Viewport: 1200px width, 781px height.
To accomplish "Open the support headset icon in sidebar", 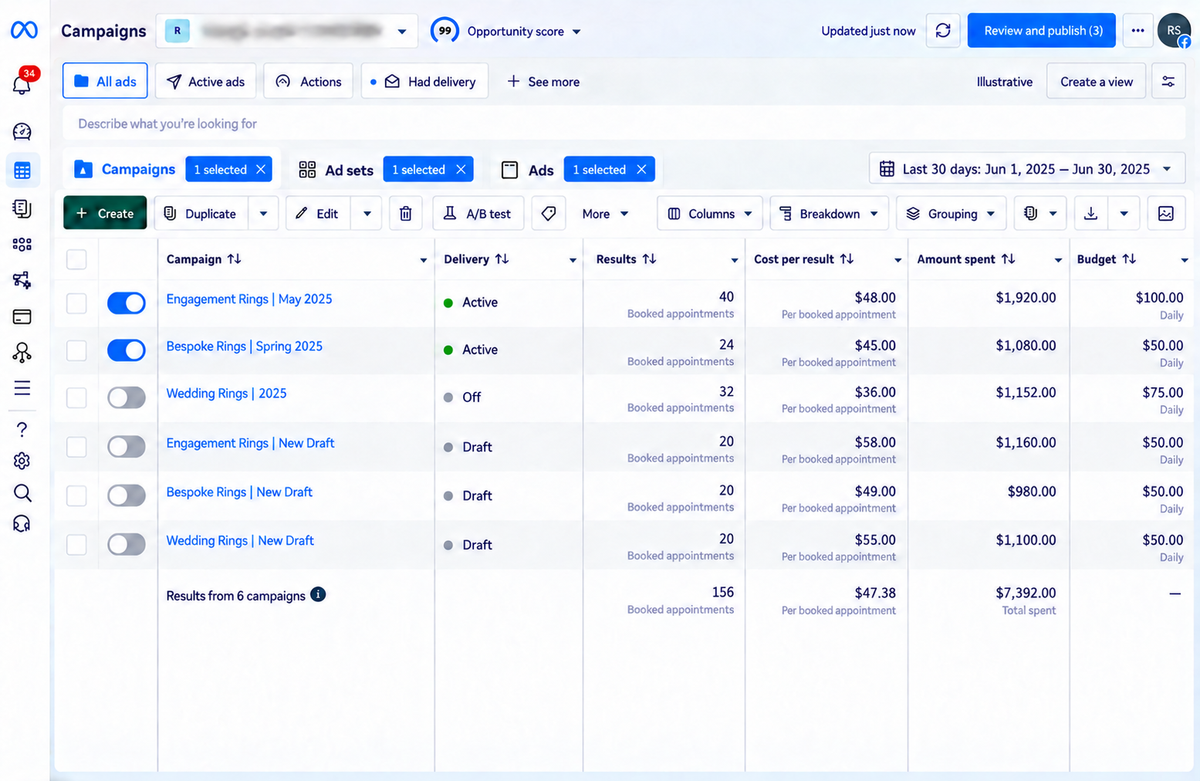I will pyautogui.click(x=22, y=524).
